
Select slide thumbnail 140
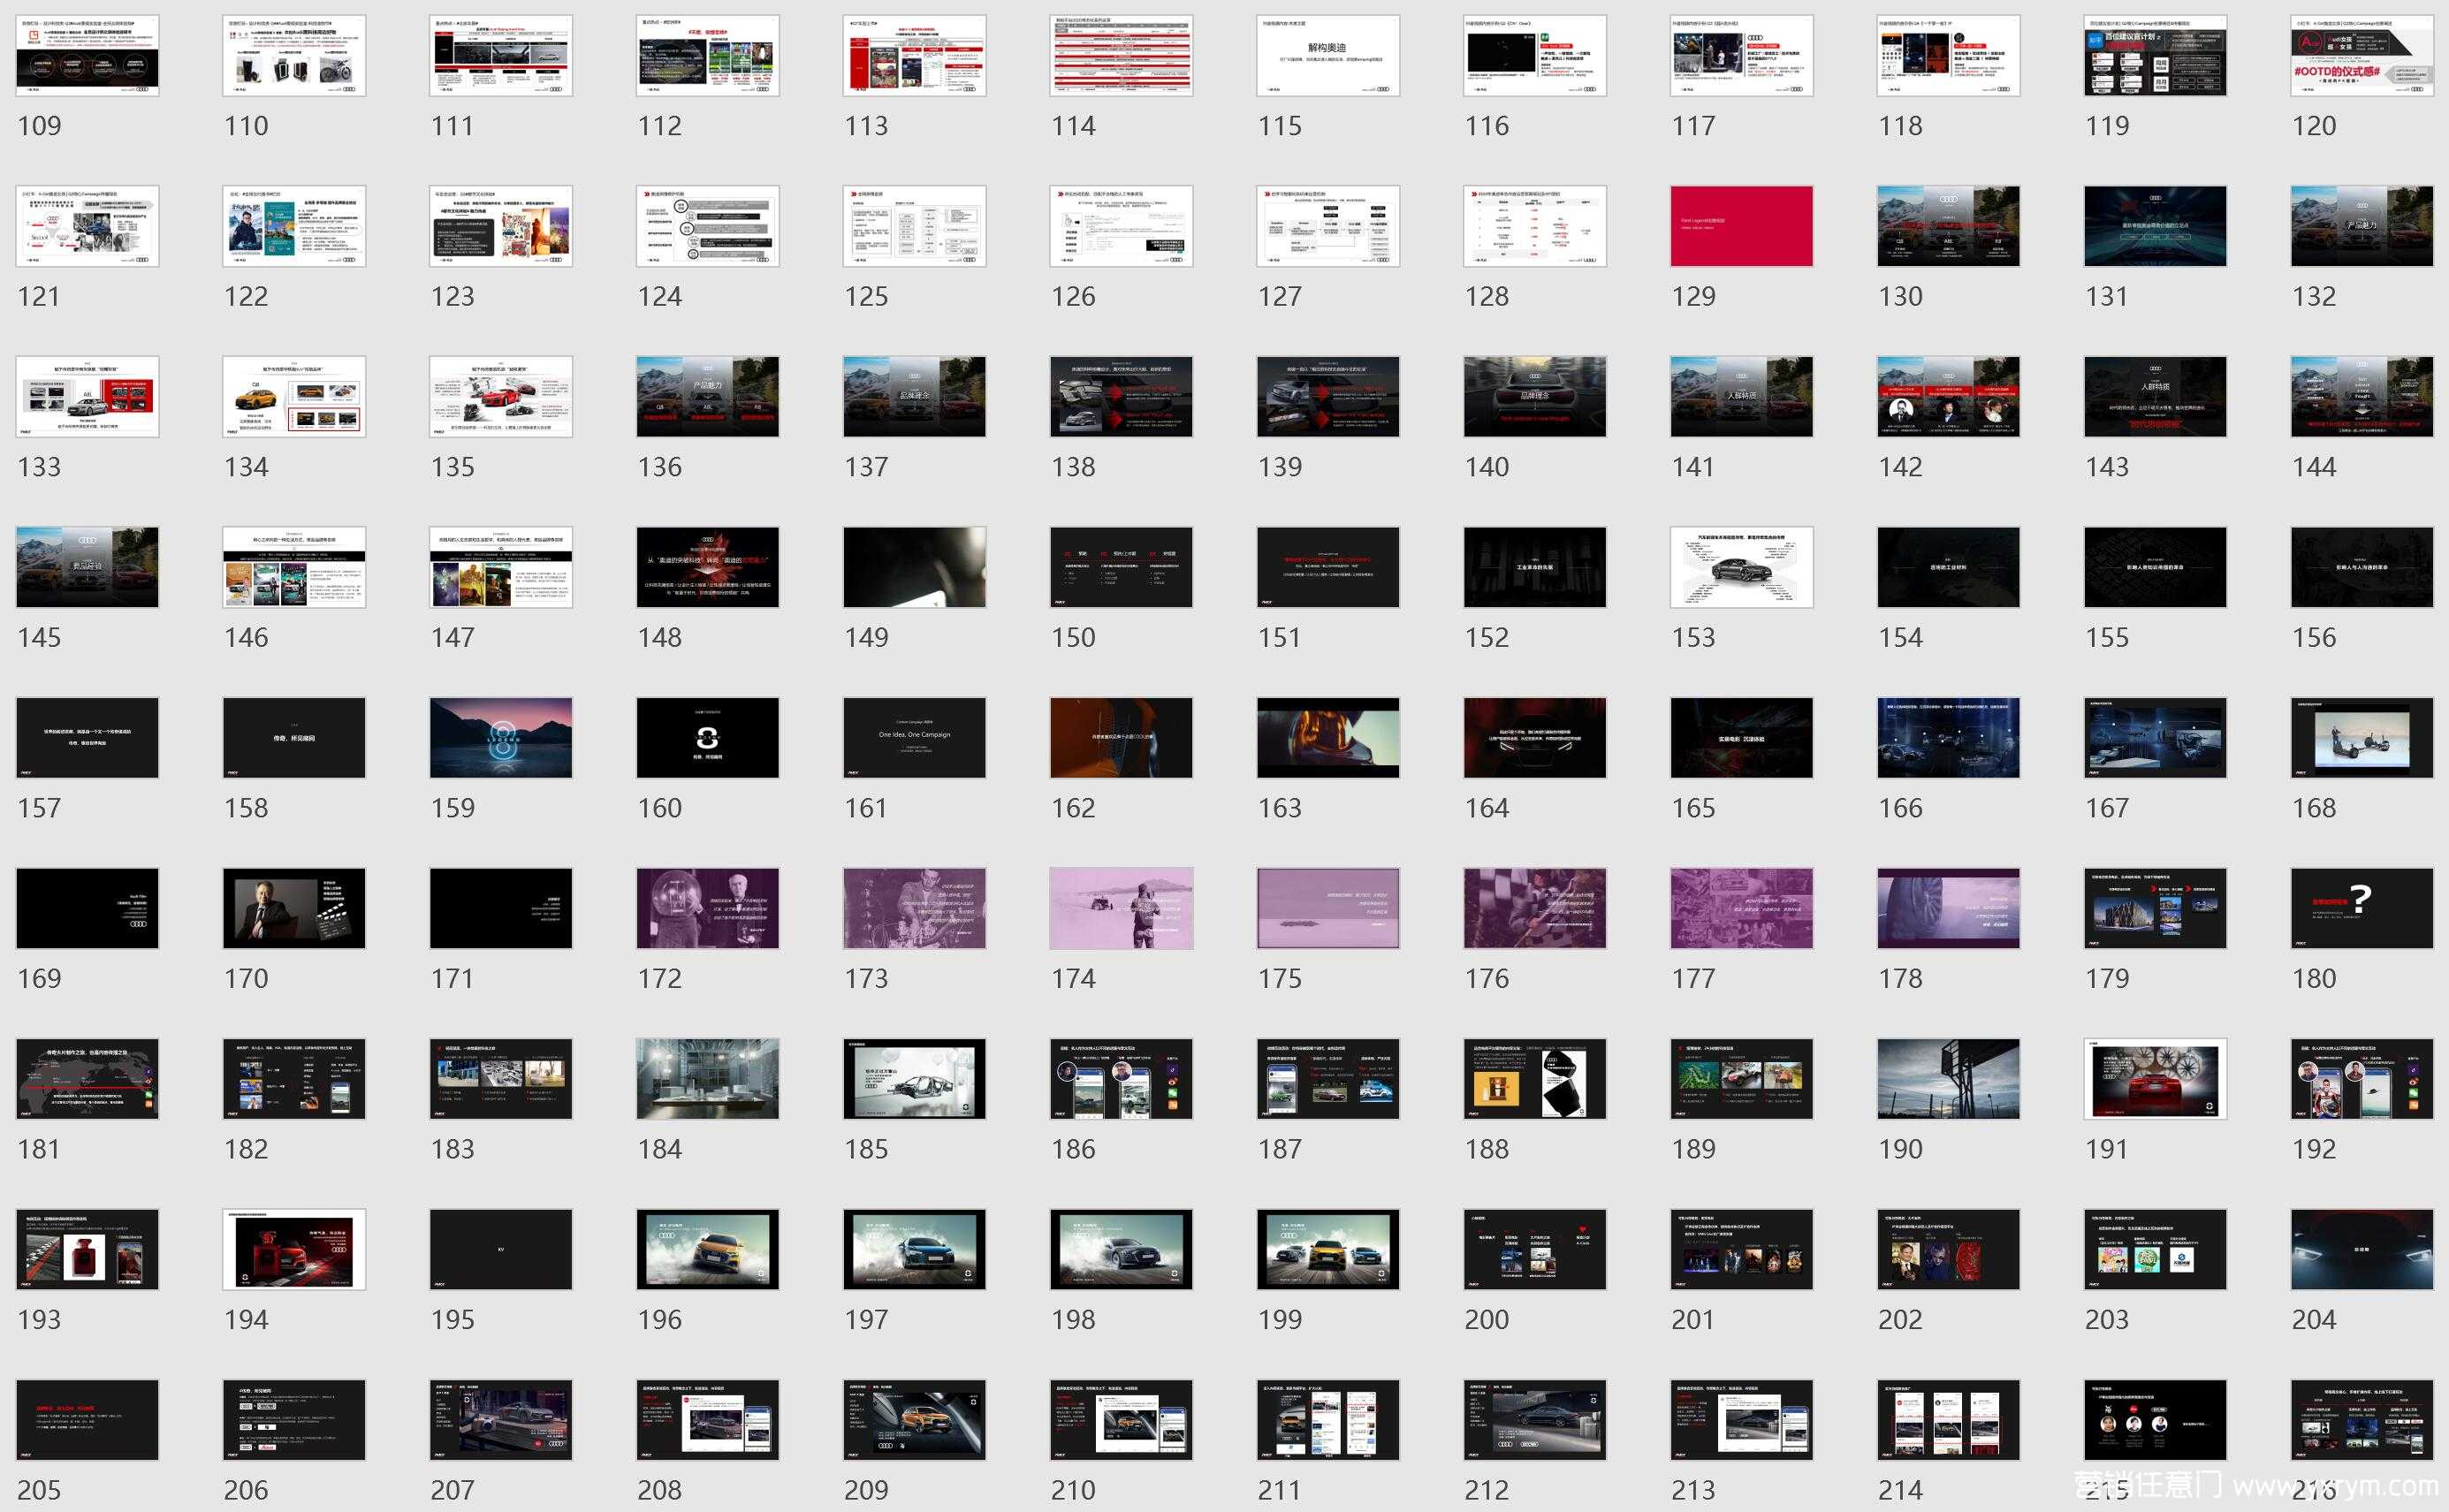pos(1535,397)
